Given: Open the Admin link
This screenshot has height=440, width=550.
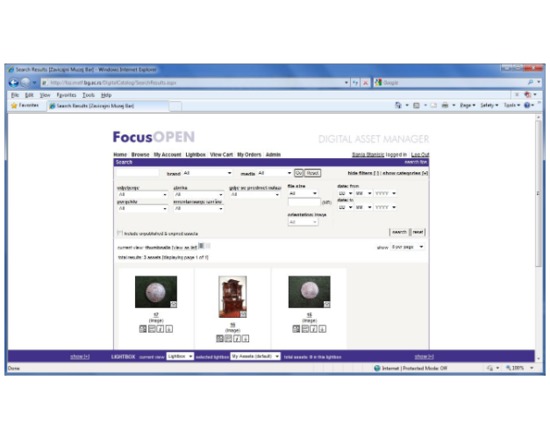Looking at the screenshot, I should click(273, 154).
